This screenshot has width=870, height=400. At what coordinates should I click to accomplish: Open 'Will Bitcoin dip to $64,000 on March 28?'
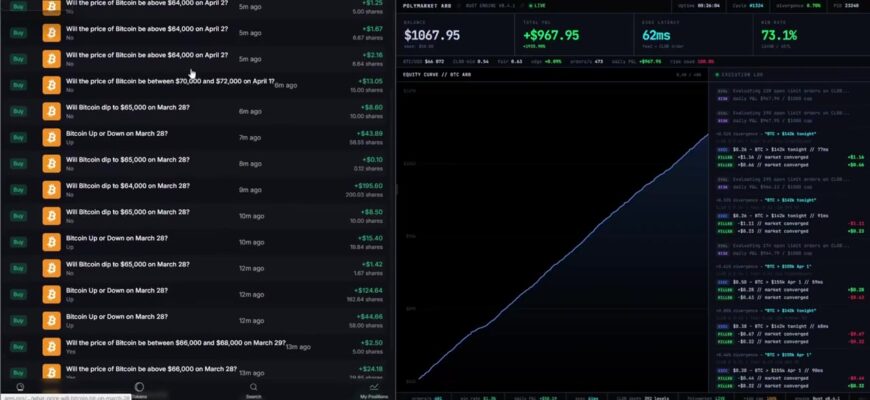click(x=128, y=186)
